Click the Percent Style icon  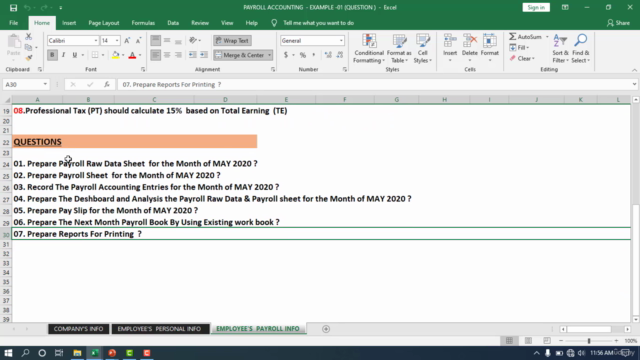(x=303, y=55)
